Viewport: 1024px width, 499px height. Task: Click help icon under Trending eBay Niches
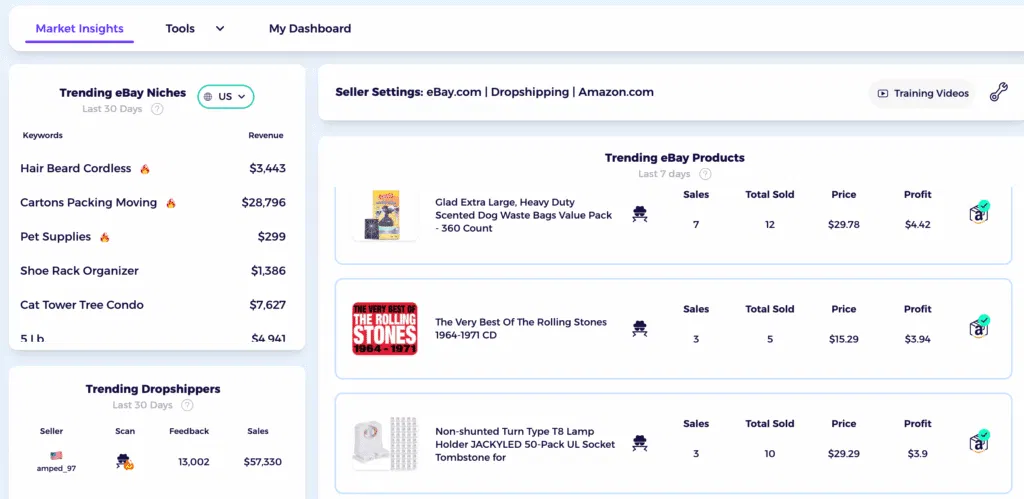pyautogui.click(x=157, y=109)
